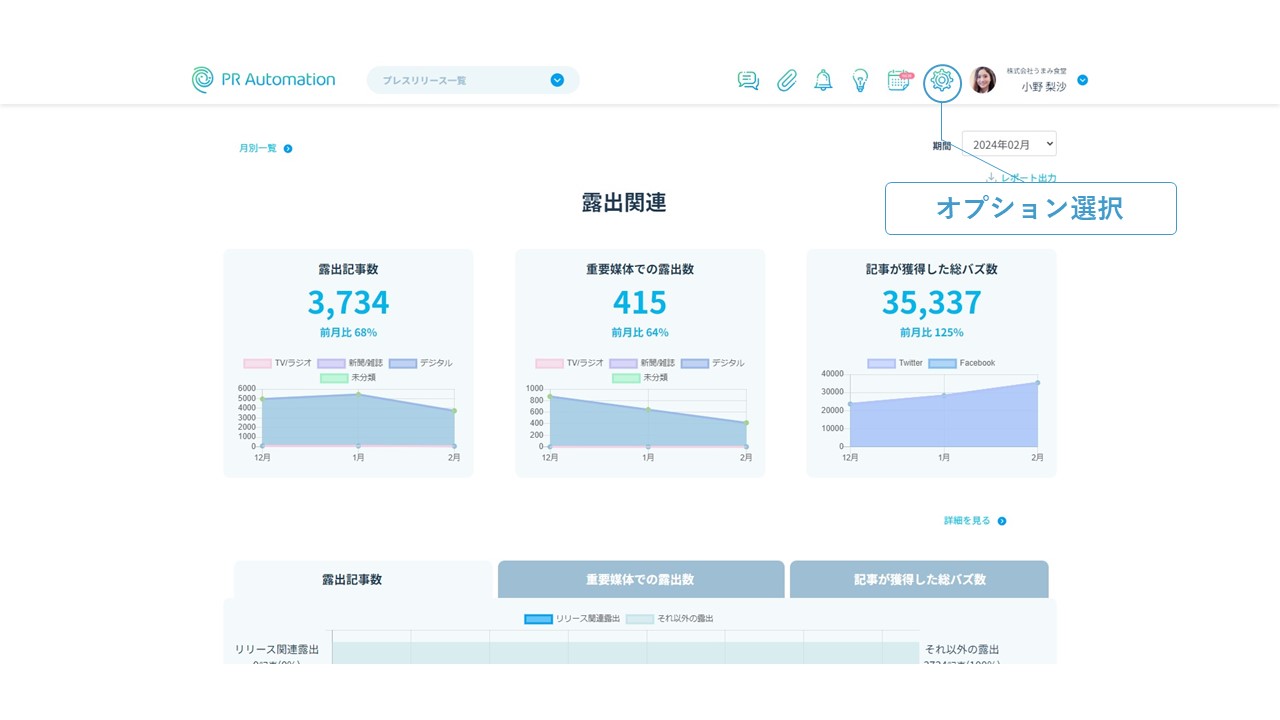Switch to 記事が獲得した総バズ数 tab
The height and width of the screenshot is (720, 1280).
(x=919, y=579)
